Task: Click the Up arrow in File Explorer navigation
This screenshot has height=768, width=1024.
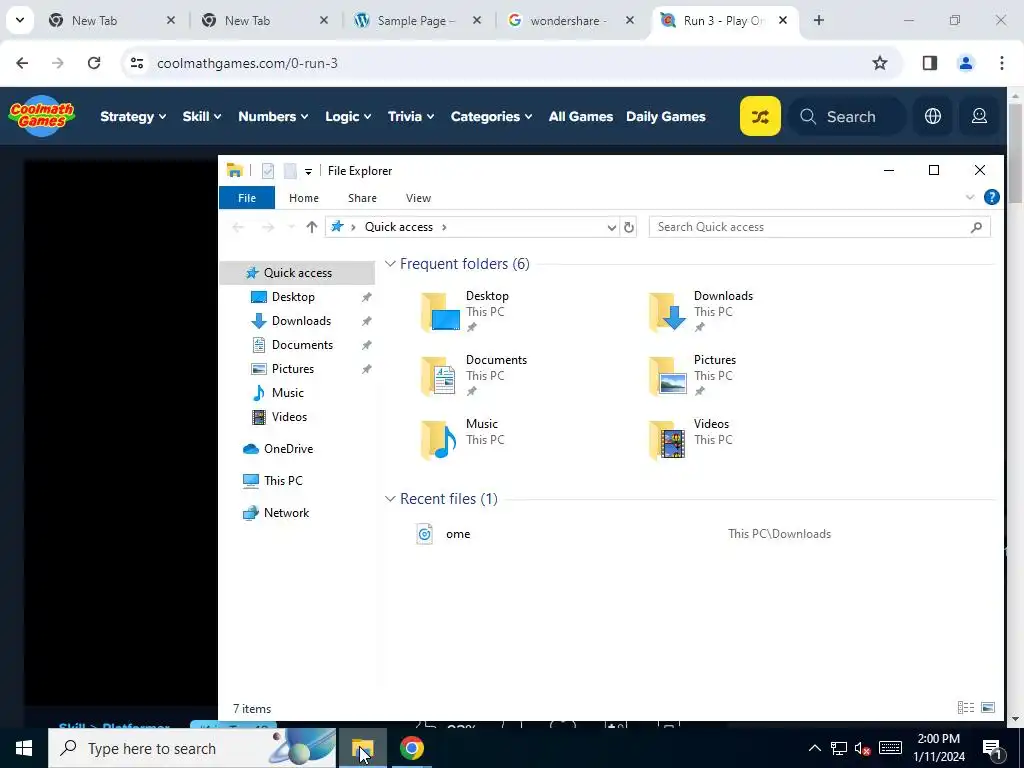Action: (x=312, y=227)
